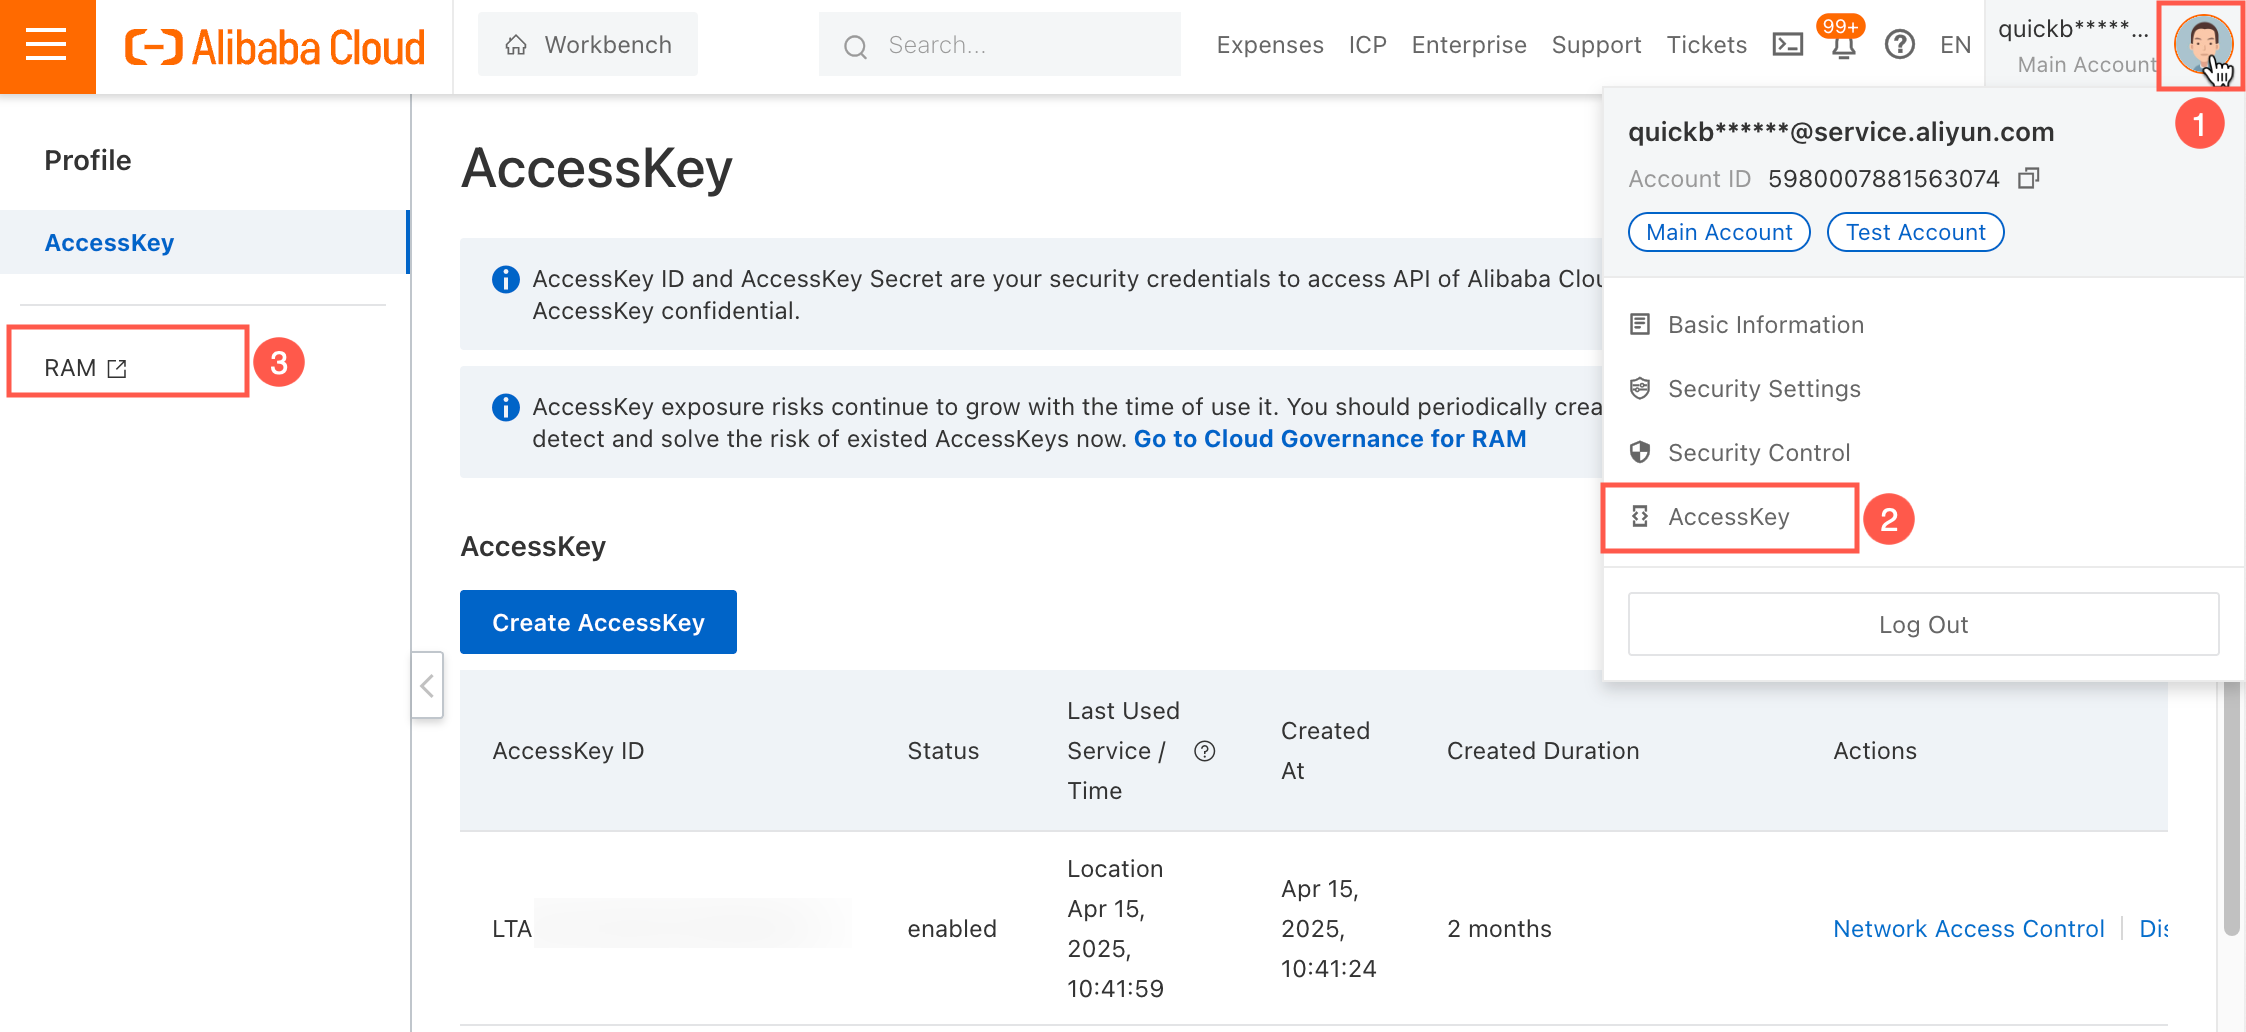2246x1032 pixels.
Task: Choose AccessKey in account dropdown menu
Action: pos(1730,517)
